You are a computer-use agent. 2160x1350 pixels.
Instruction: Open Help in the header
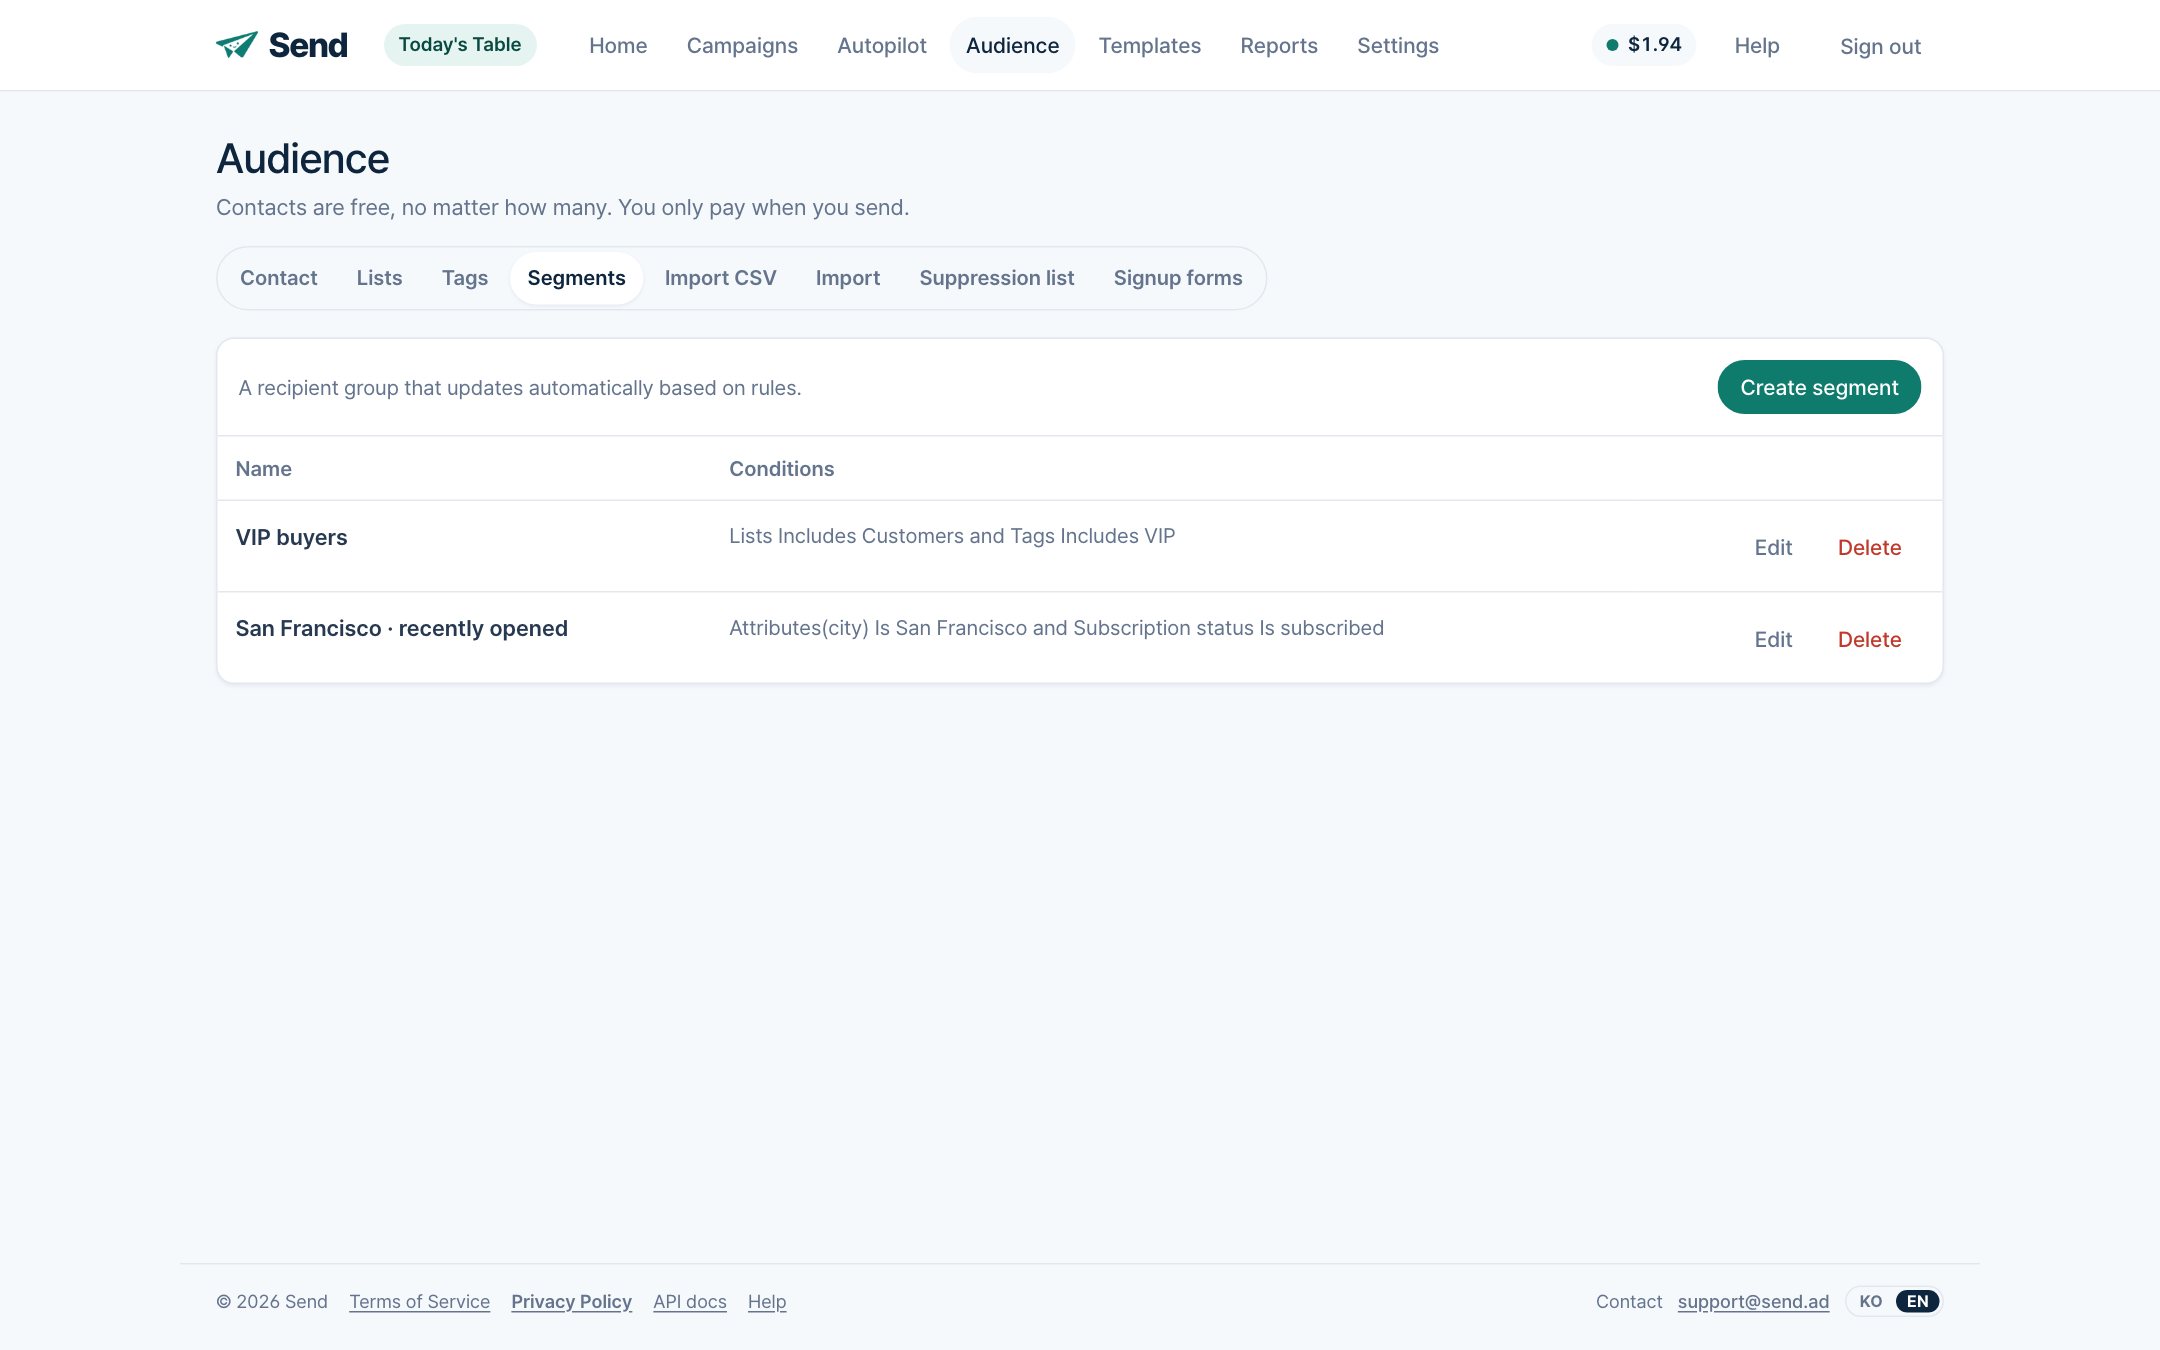1757,46
